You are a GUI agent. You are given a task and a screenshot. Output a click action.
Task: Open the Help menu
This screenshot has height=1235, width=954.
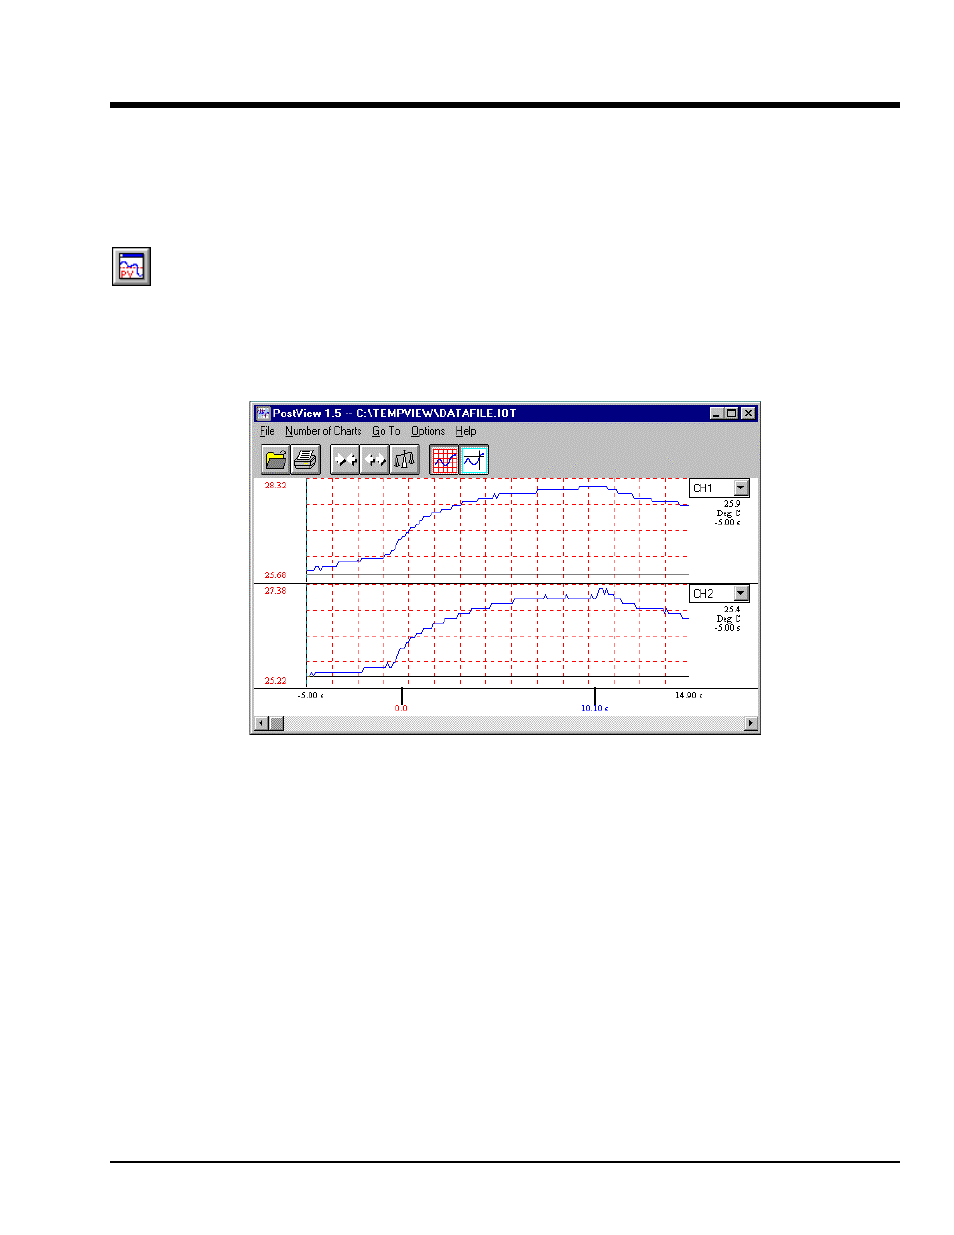point(466,431)
